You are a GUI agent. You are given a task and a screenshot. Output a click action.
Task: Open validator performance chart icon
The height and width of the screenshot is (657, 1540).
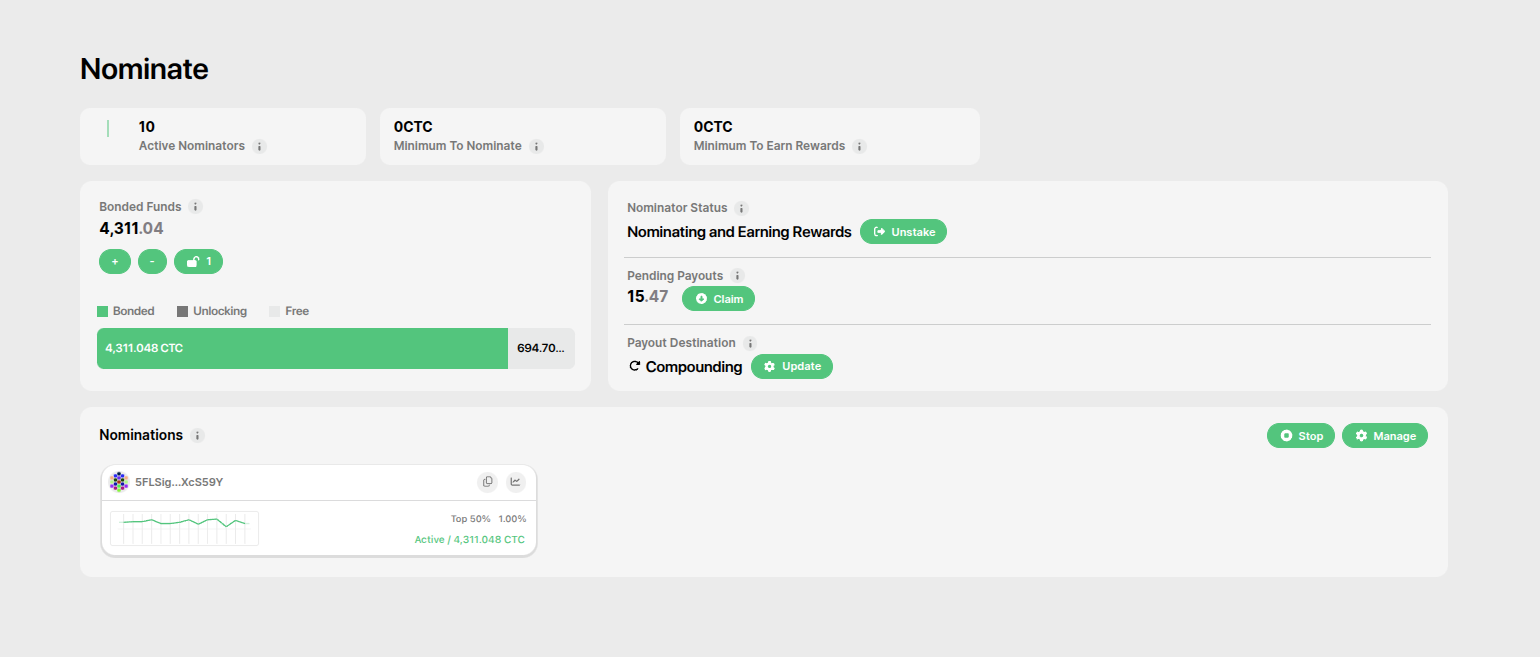click(515, 482)
